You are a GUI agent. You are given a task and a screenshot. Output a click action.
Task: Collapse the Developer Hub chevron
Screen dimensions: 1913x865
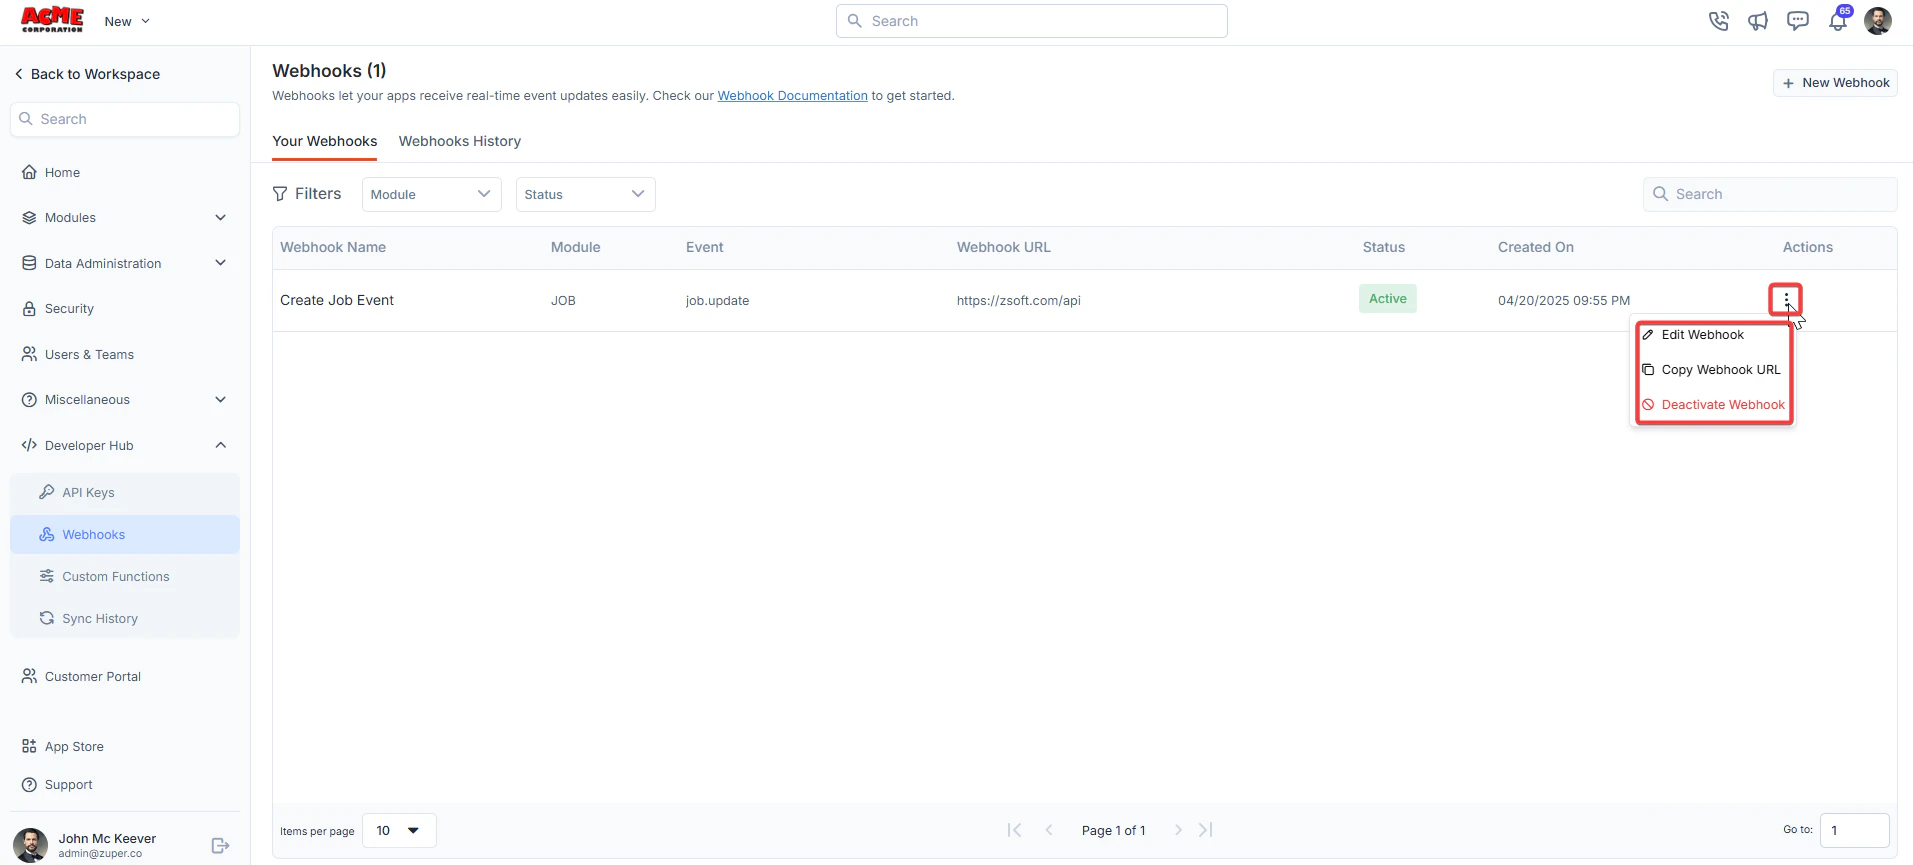(220, 445)
